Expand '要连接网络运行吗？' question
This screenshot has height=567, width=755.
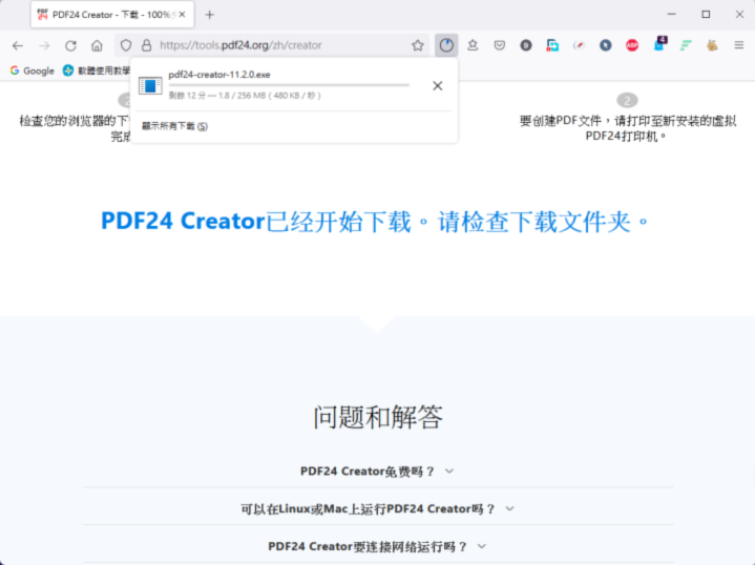click(x=377, y=546)
